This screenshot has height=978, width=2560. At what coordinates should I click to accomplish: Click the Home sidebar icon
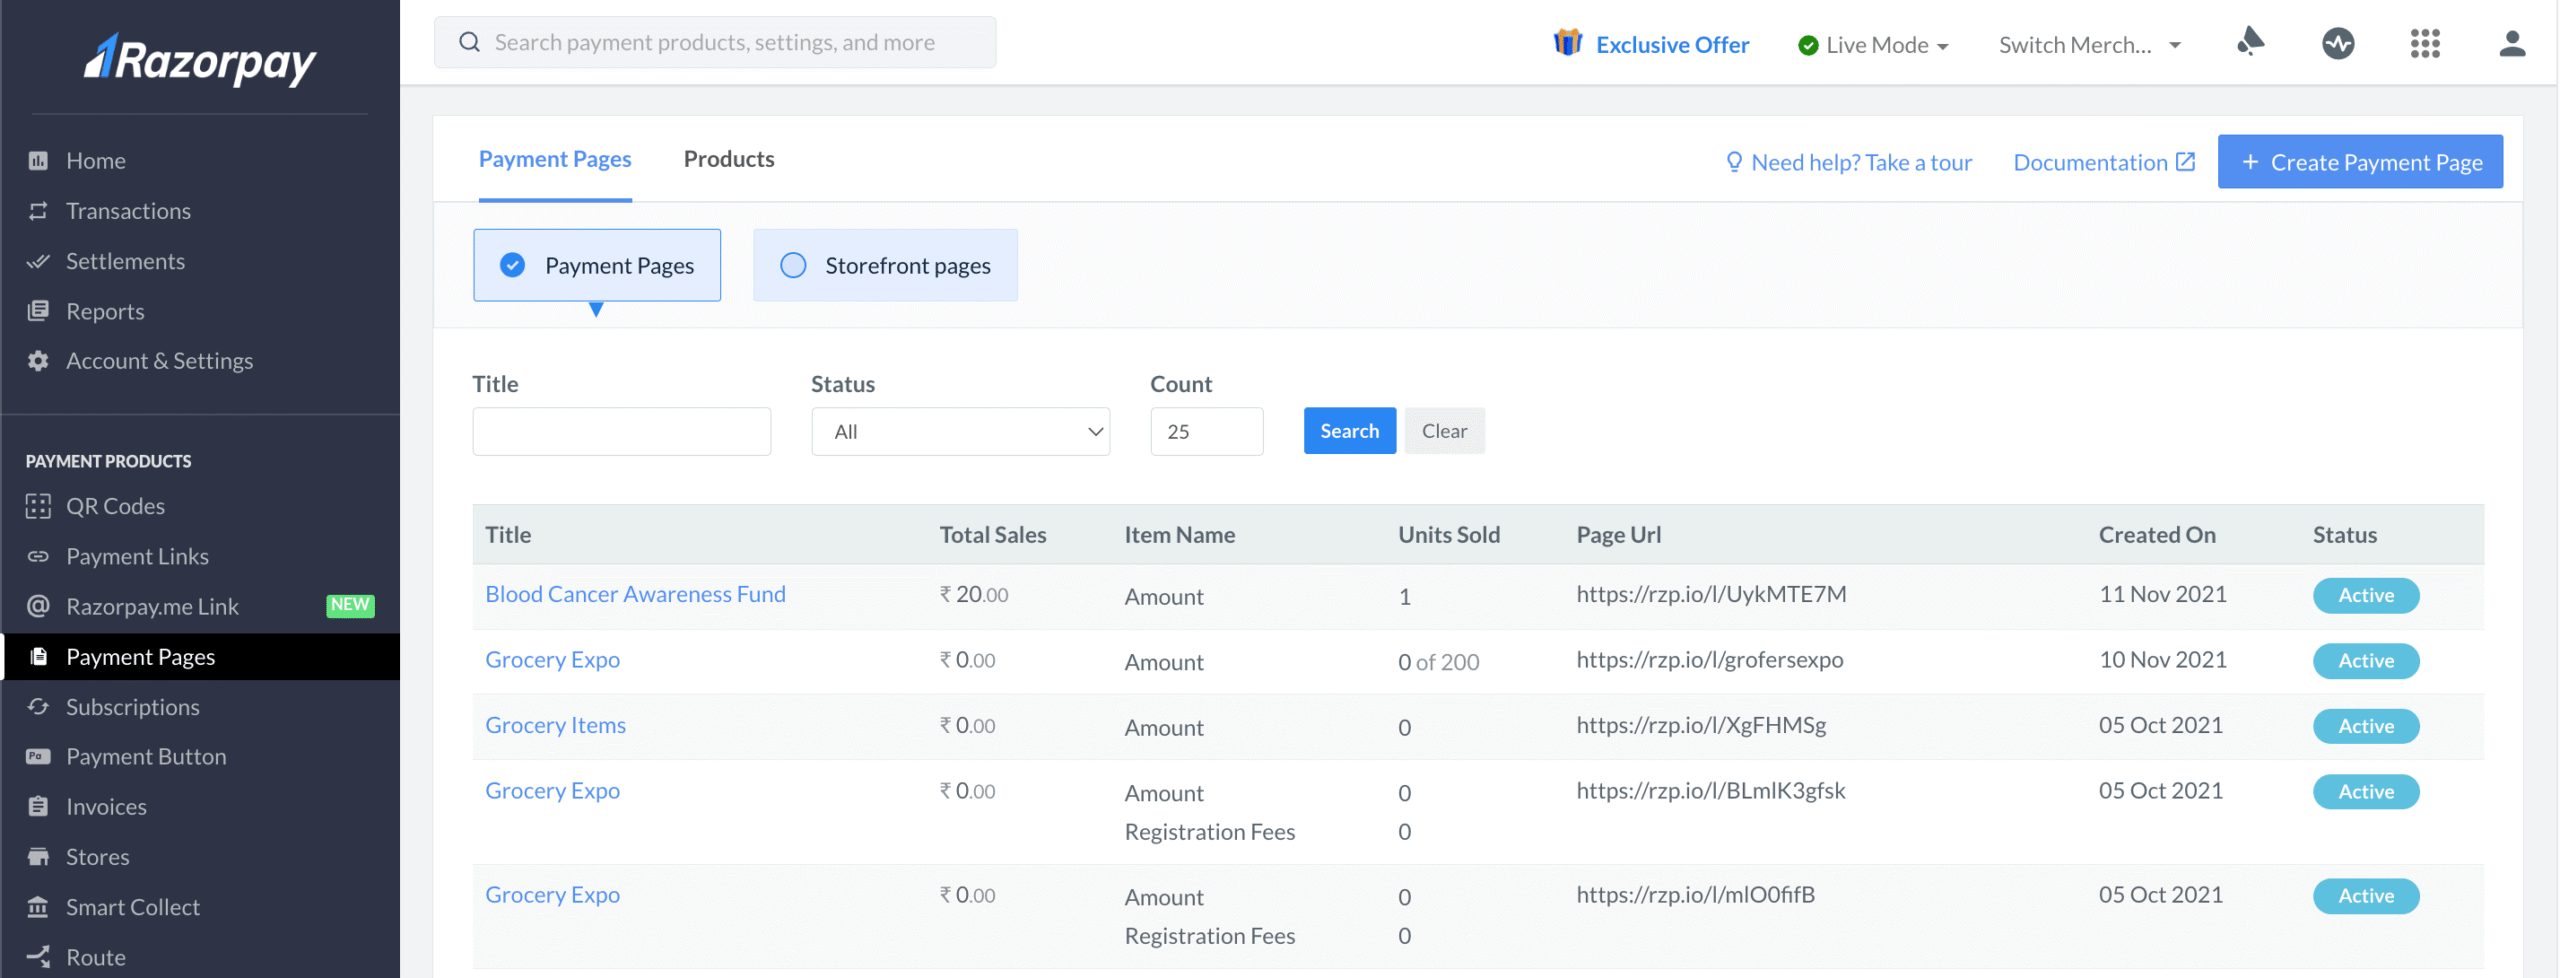[38, 161]
